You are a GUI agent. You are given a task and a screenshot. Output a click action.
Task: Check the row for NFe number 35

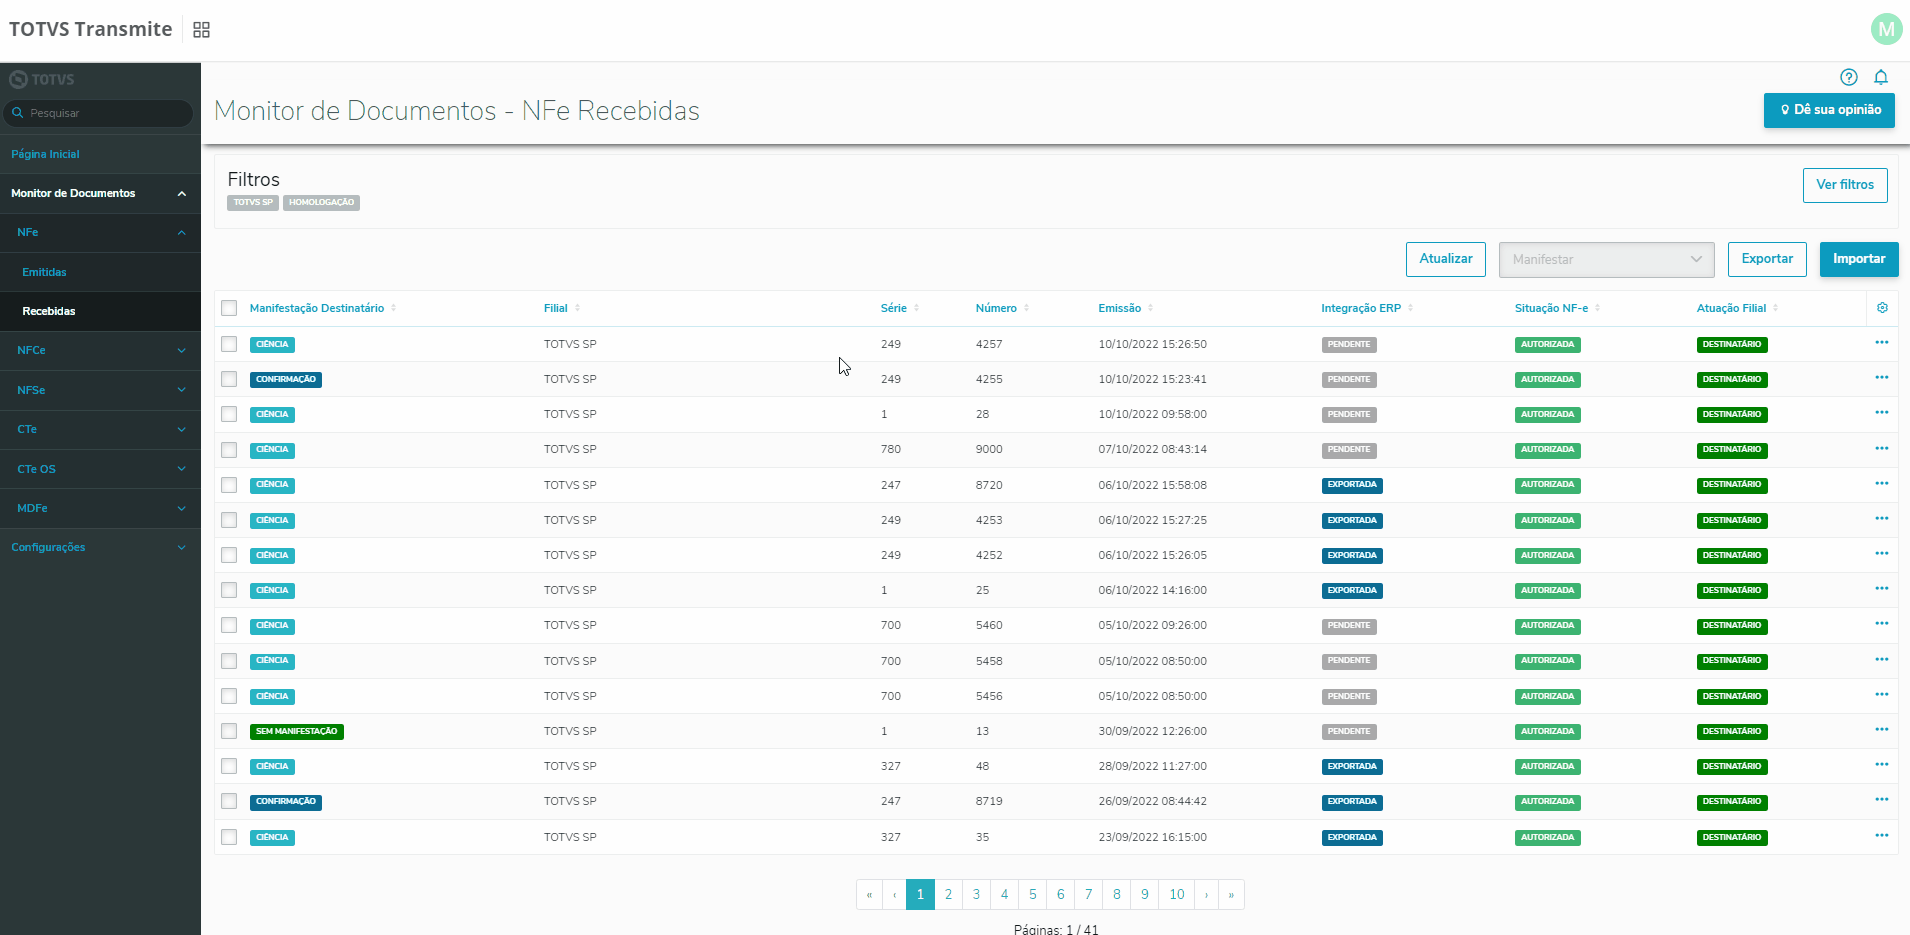(x=229, y=837)
